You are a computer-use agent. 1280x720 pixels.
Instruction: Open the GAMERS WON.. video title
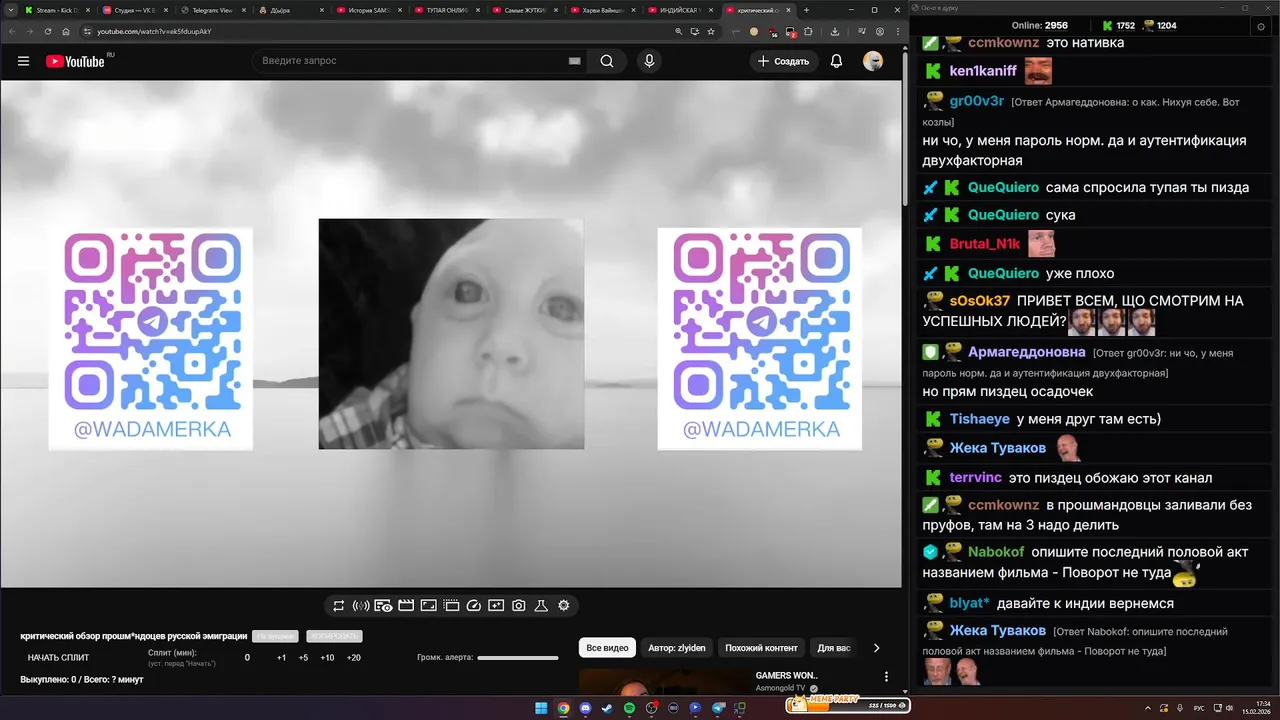click(786, 676)
